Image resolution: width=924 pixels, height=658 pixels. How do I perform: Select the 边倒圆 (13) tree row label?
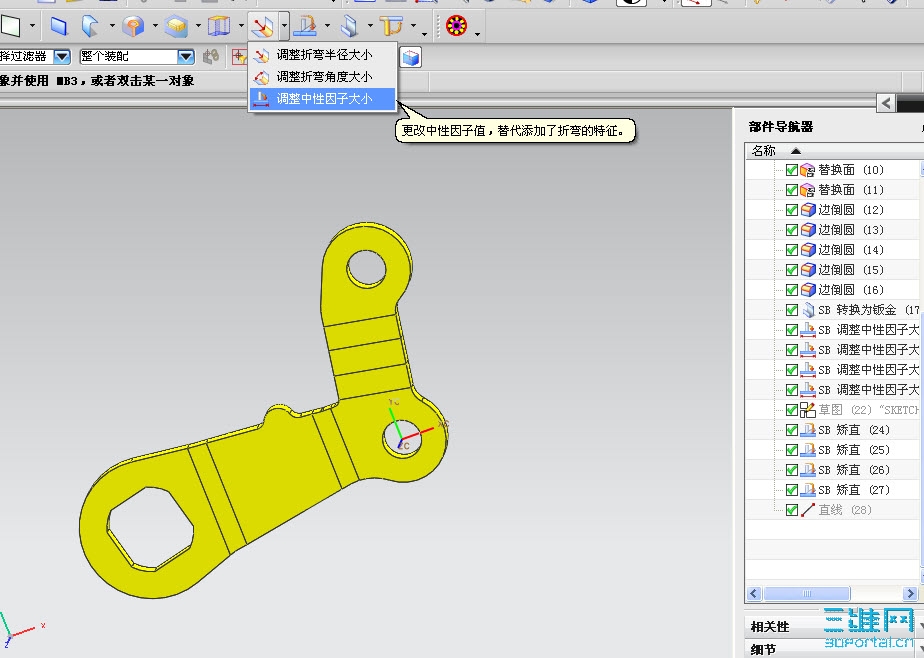click(851, 230)
